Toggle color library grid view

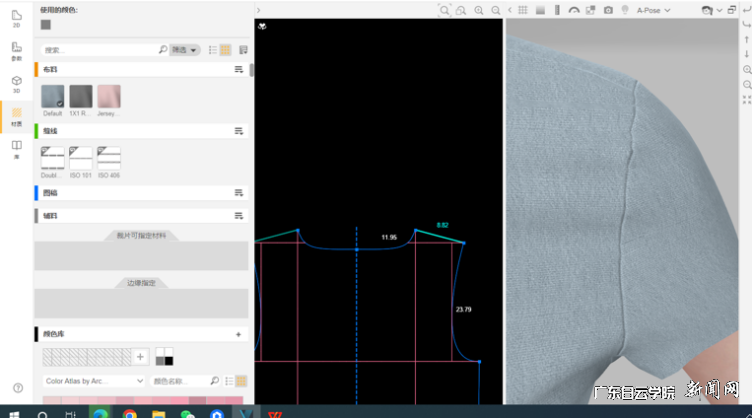coord(240,381)
